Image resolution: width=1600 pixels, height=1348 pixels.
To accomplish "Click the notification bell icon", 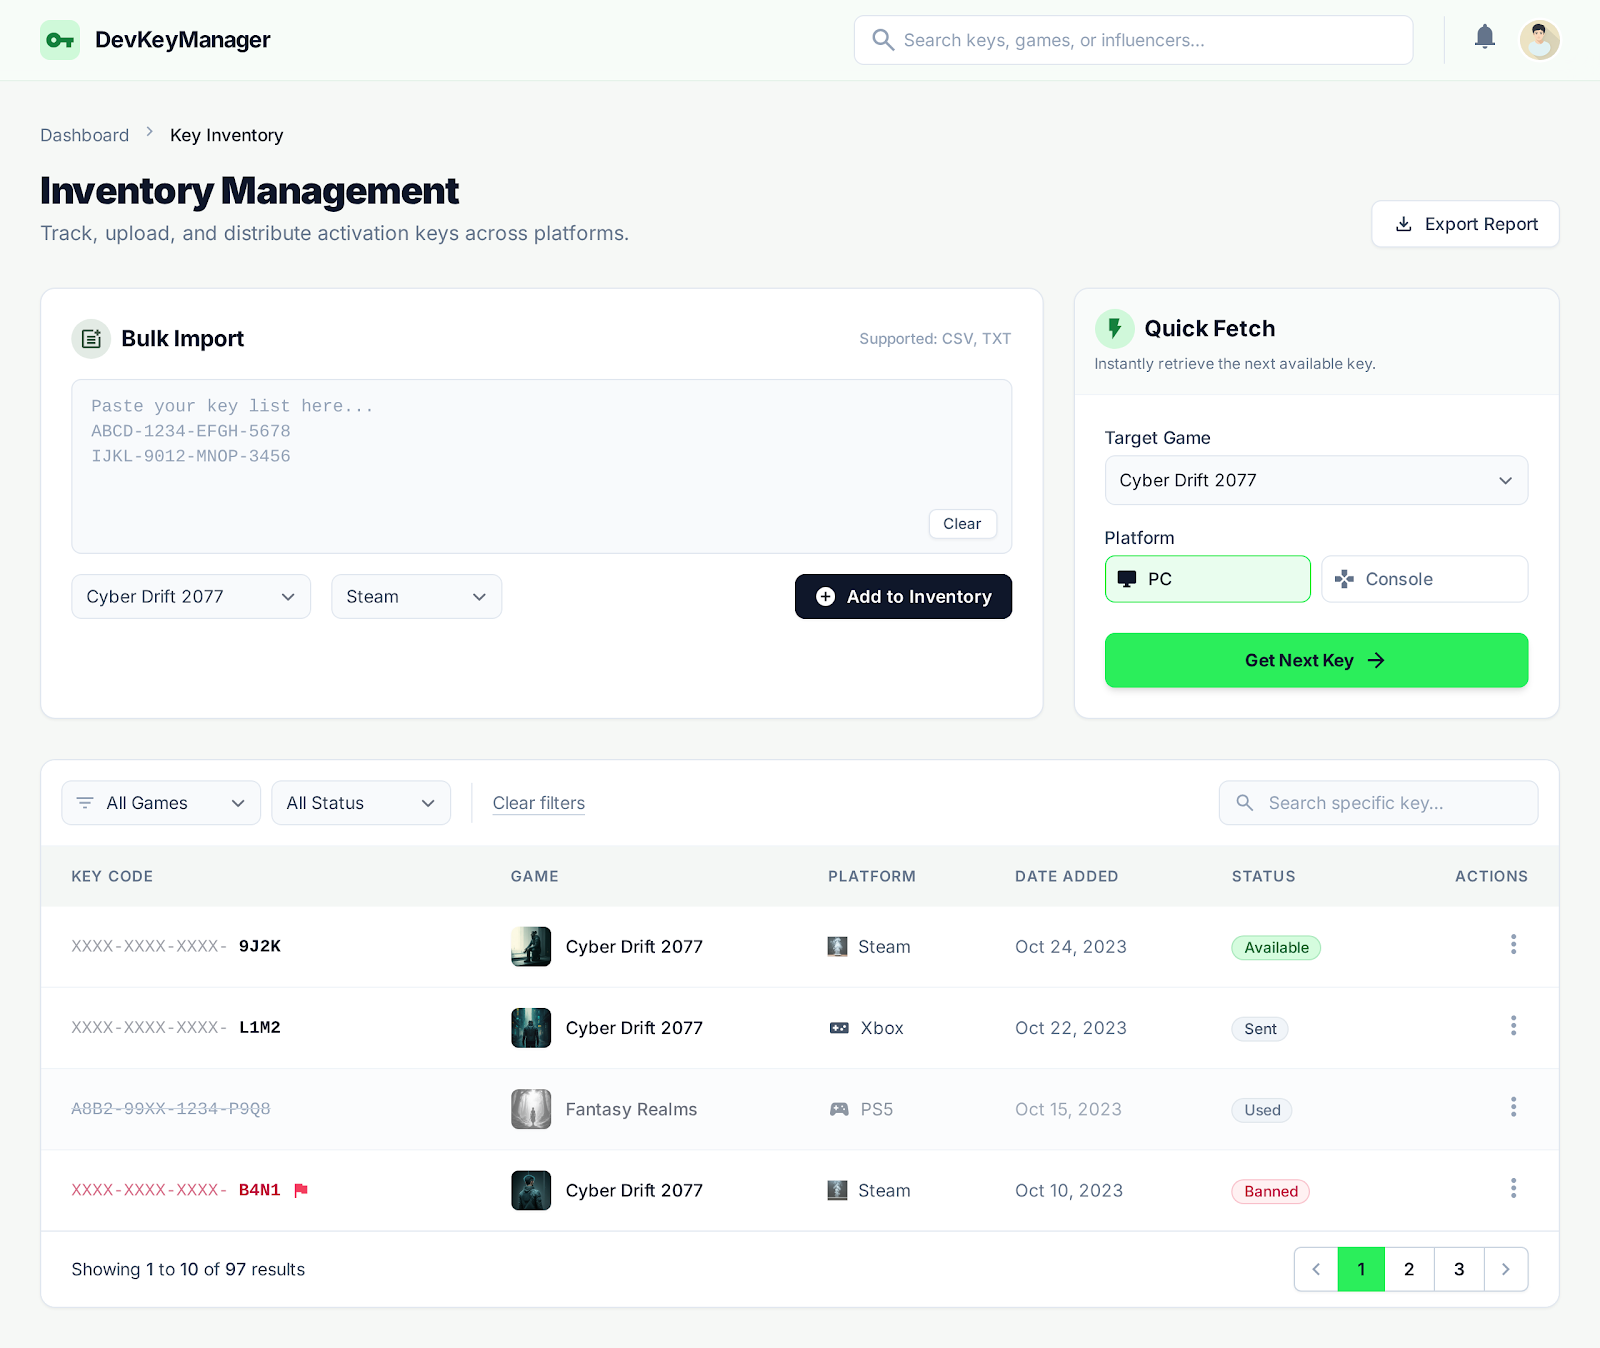I will (1484, 37).
